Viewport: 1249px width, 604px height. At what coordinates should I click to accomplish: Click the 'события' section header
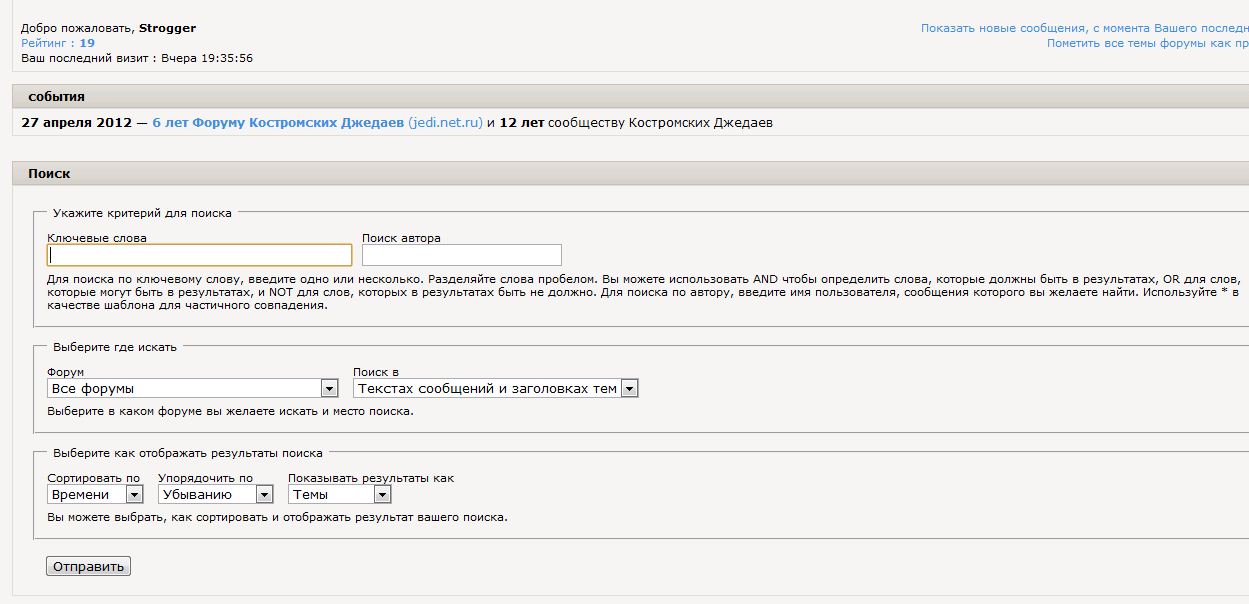[56, 97]
